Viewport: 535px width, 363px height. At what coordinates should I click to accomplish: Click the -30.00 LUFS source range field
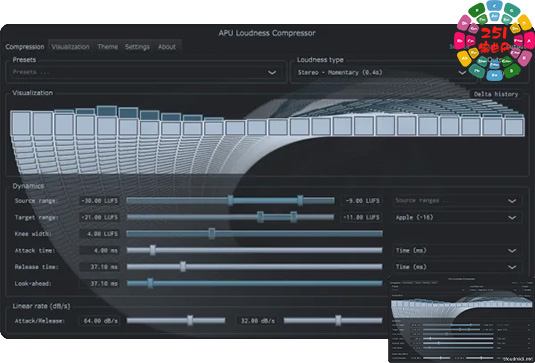[x=99, y=201]
